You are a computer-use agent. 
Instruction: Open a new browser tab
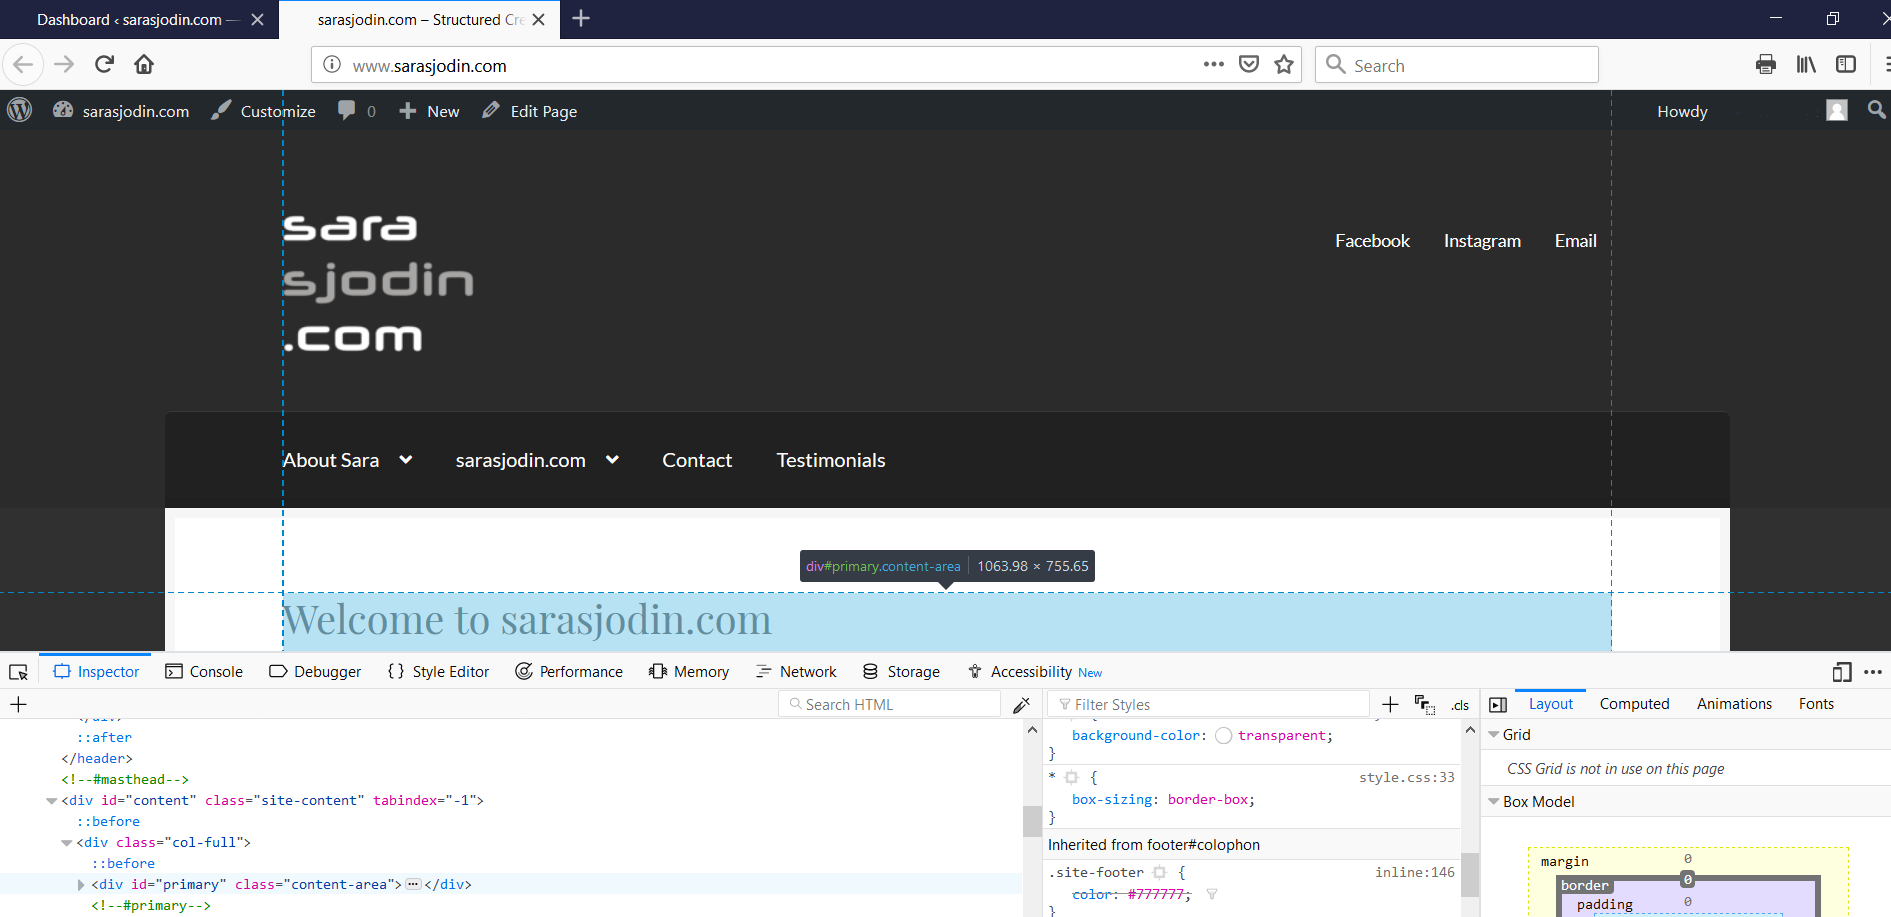click(x=581, y=19)
